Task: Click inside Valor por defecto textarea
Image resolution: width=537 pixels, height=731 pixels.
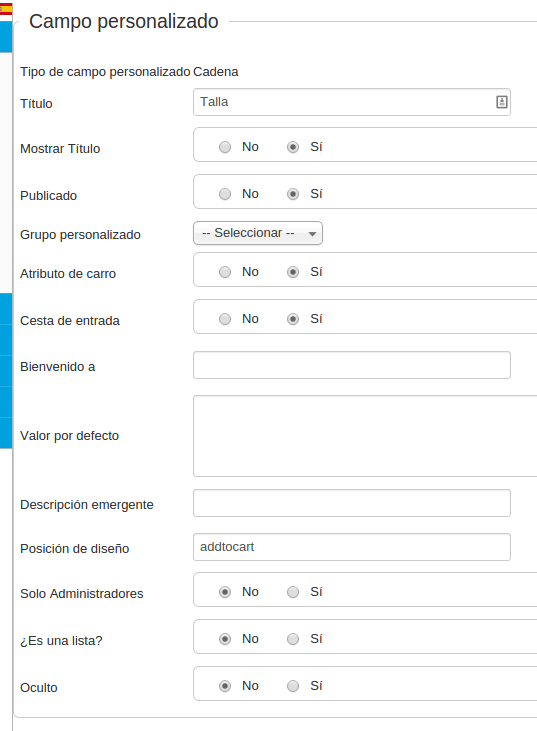Action: point(365,436)
